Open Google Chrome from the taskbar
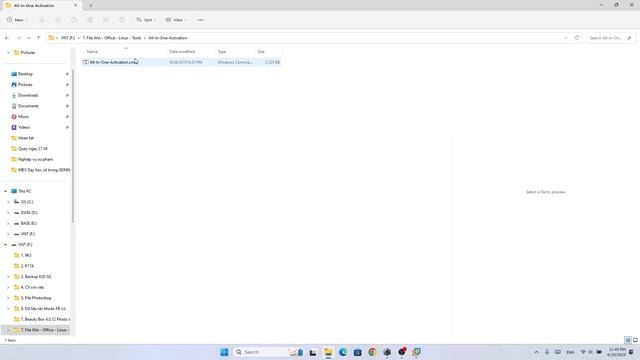The height and width of the screenshot is (360, 640). [x=372, y=352]
